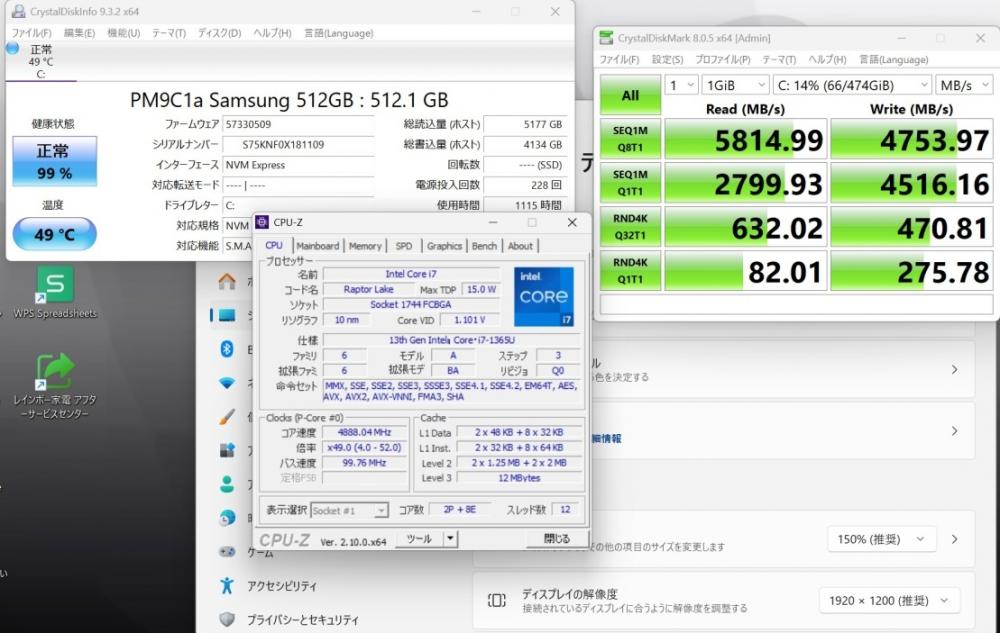This screenshot has width=1000, height=633.
Task: Click the 13th Gen Intel Core i7-1365U specification
Action: tap(452, 340)
